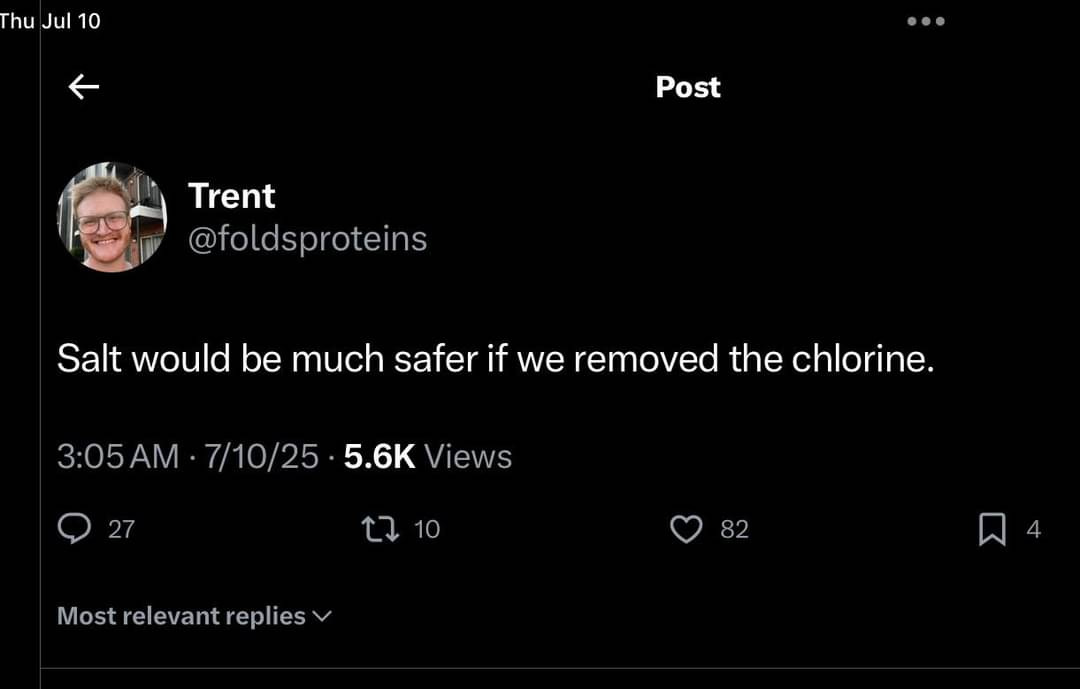Click the chevron beside Most relevant replies

pos(322,616)
